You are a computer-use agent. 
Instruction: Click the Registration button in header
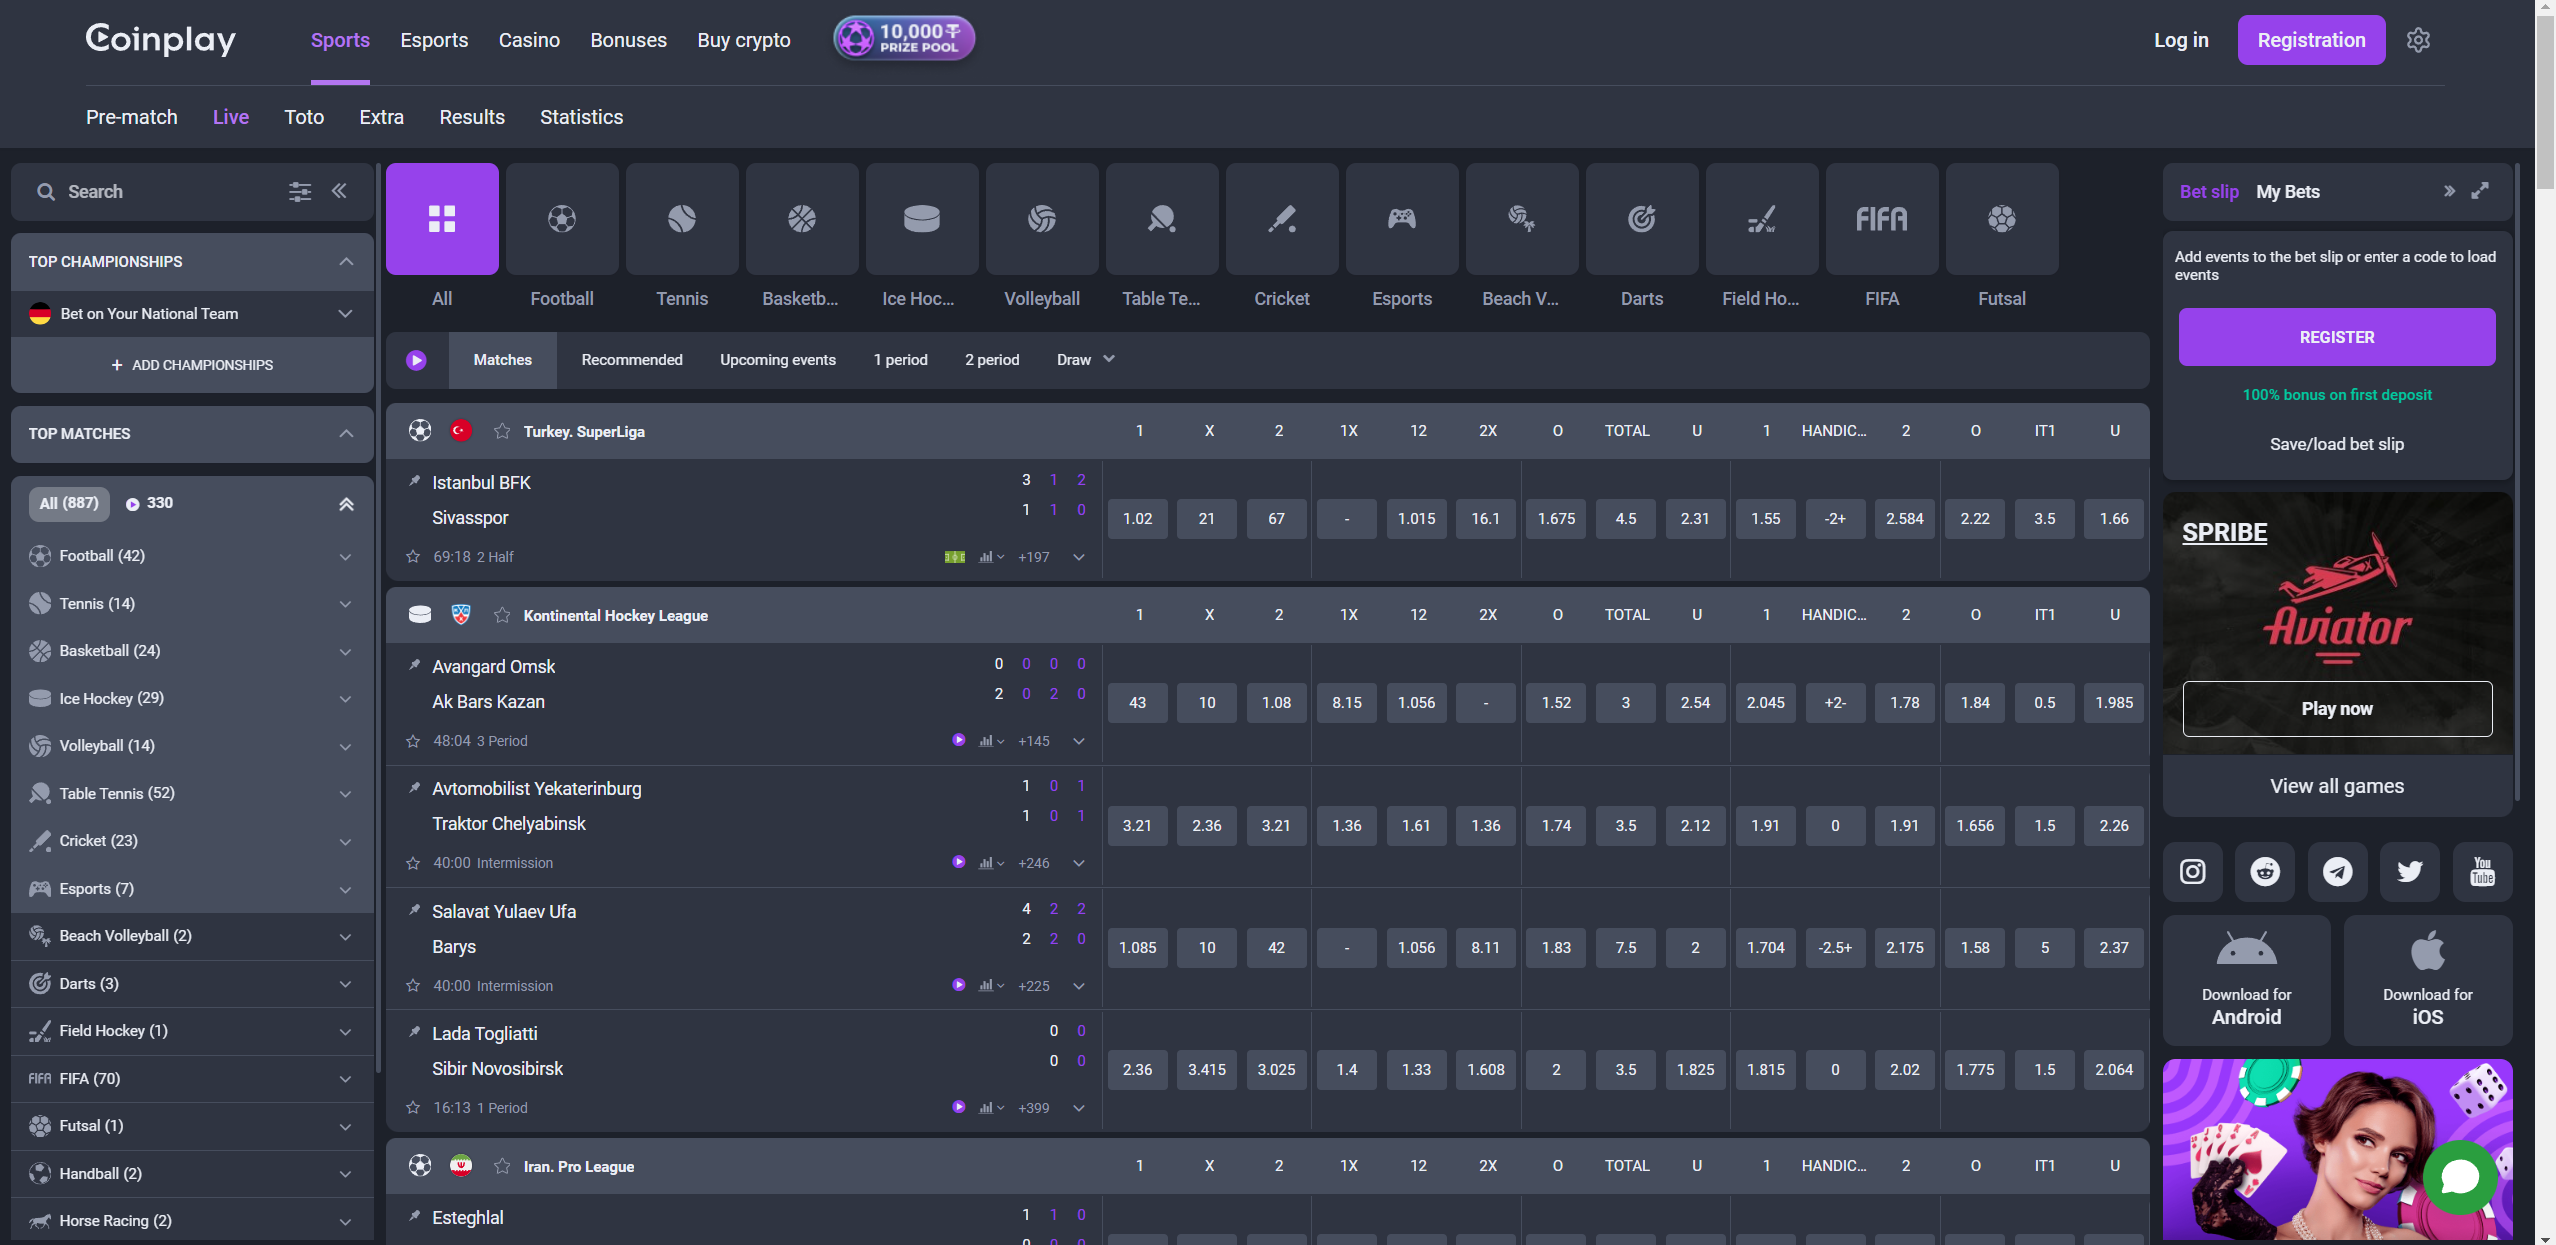(2311, 40)
